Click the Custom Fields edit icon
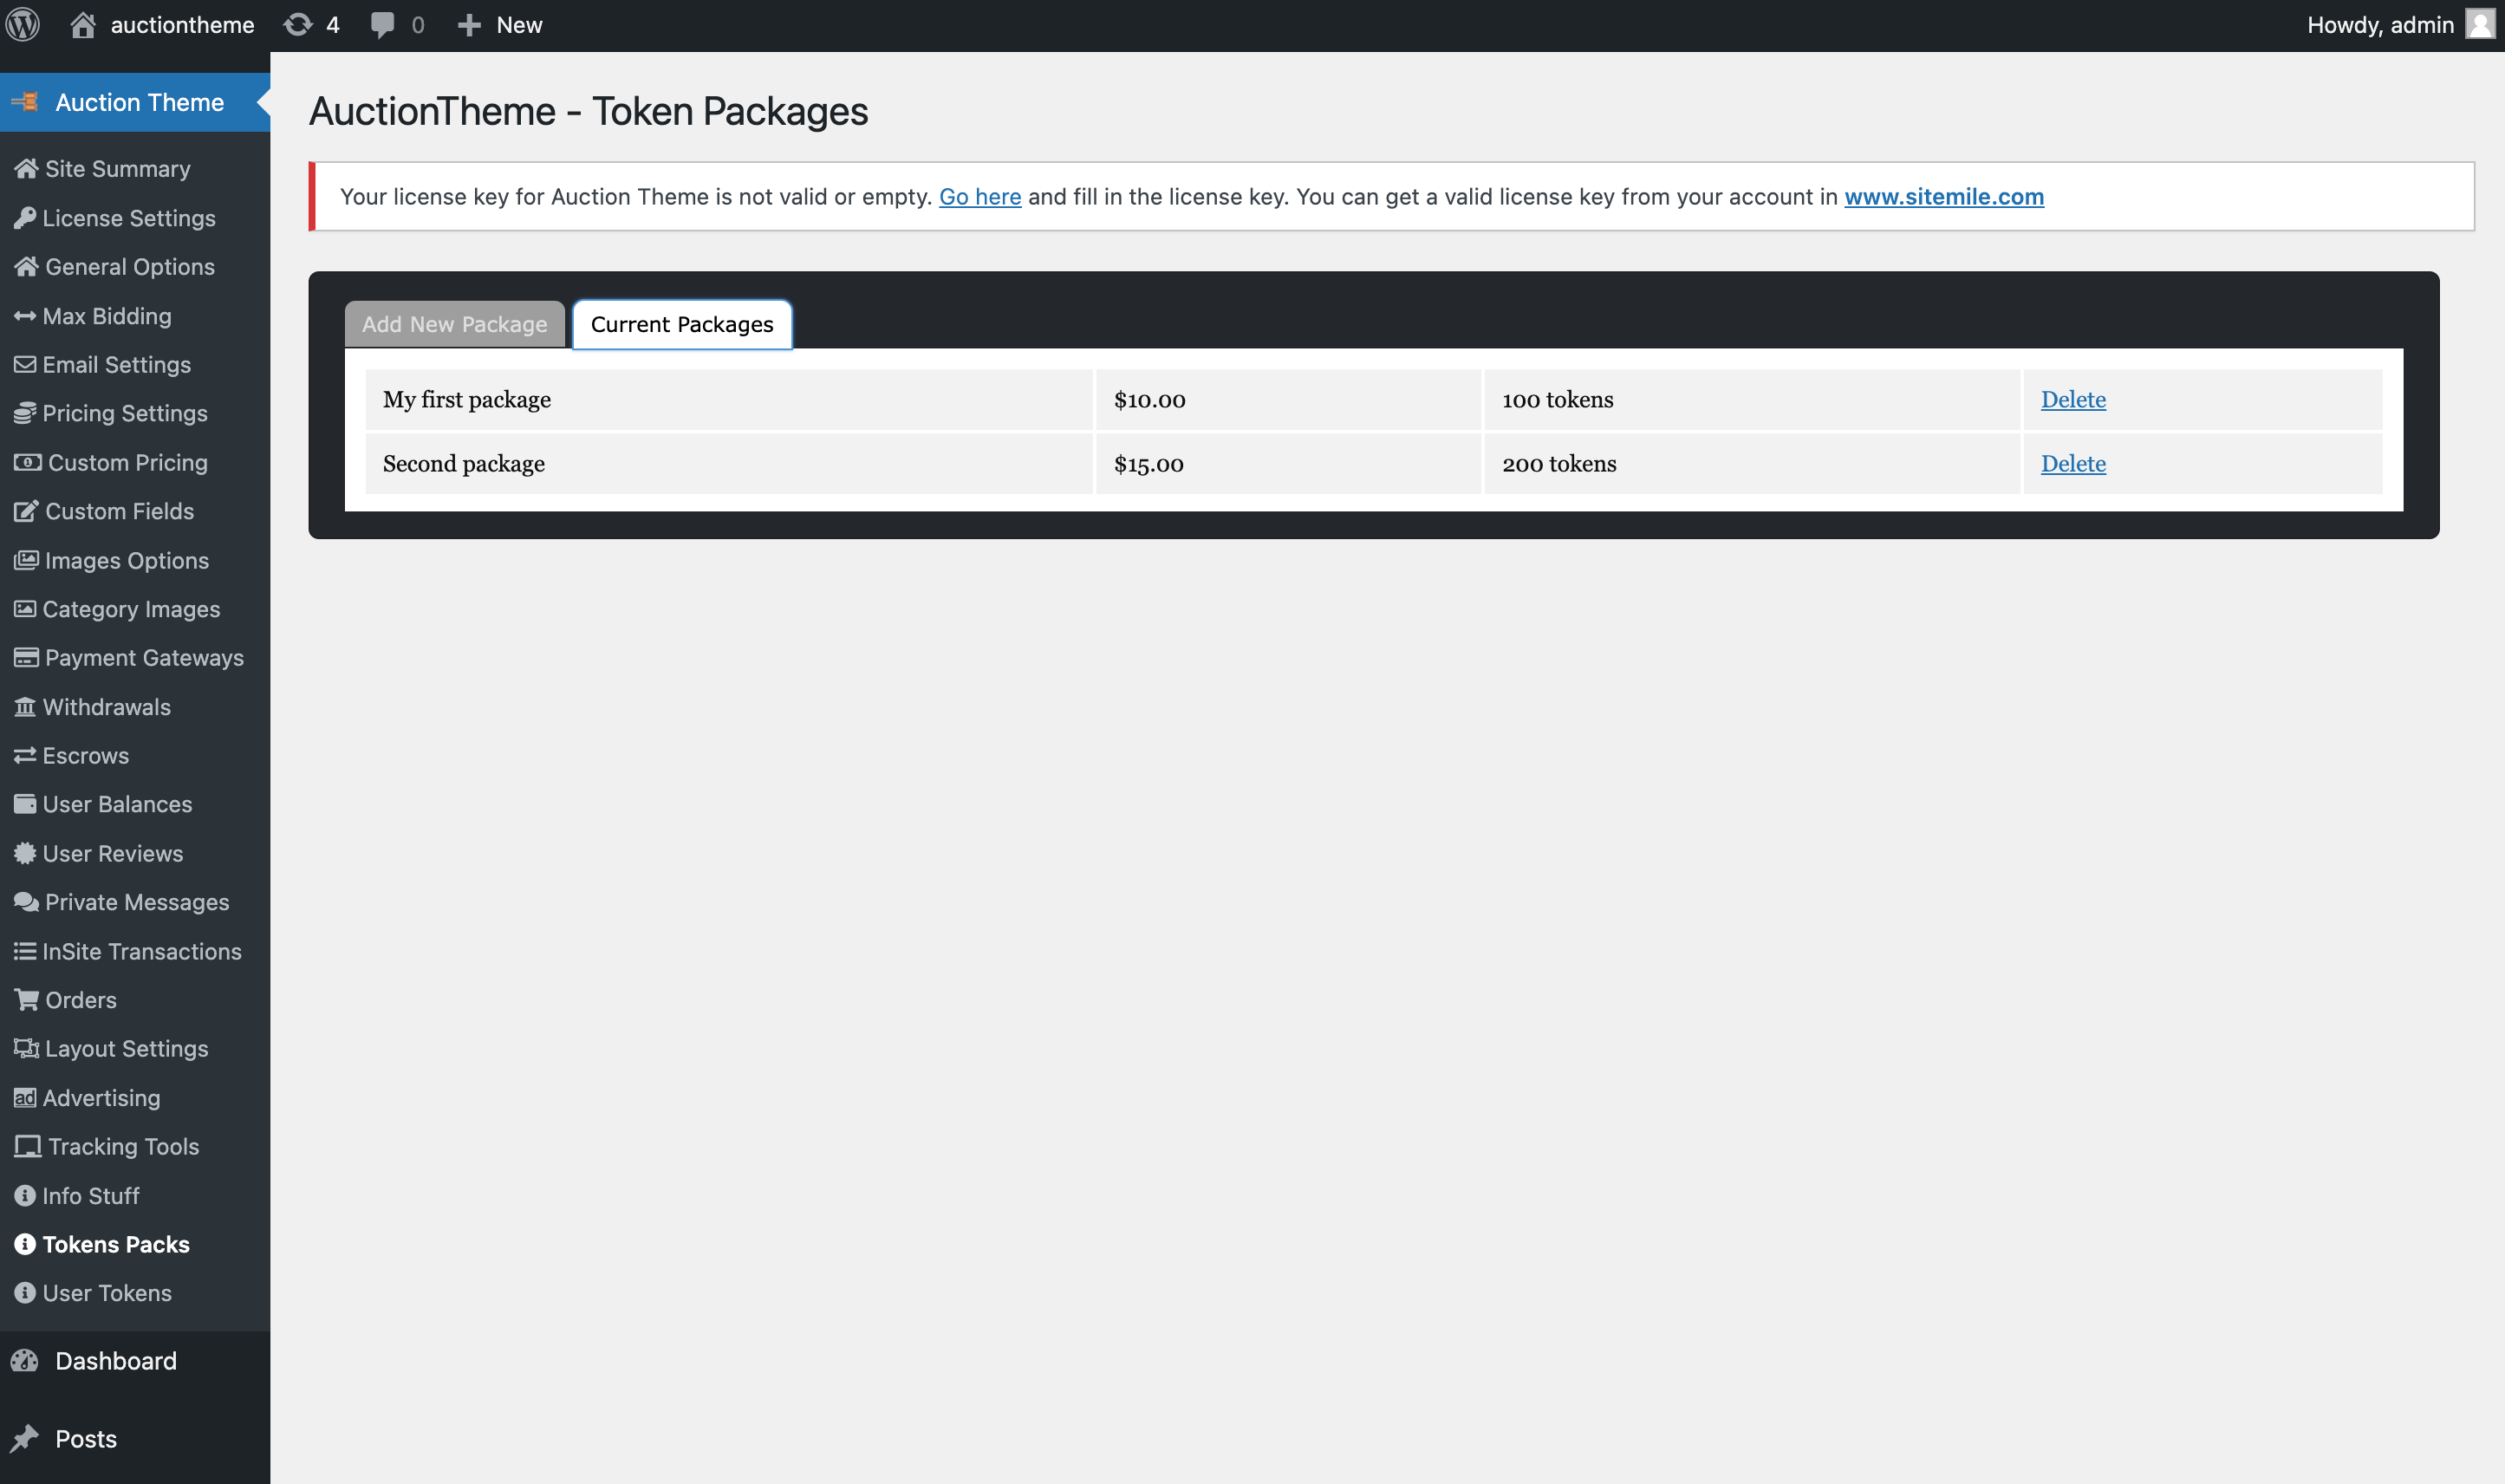The image size is (2505, 1484). pos(26,511)
